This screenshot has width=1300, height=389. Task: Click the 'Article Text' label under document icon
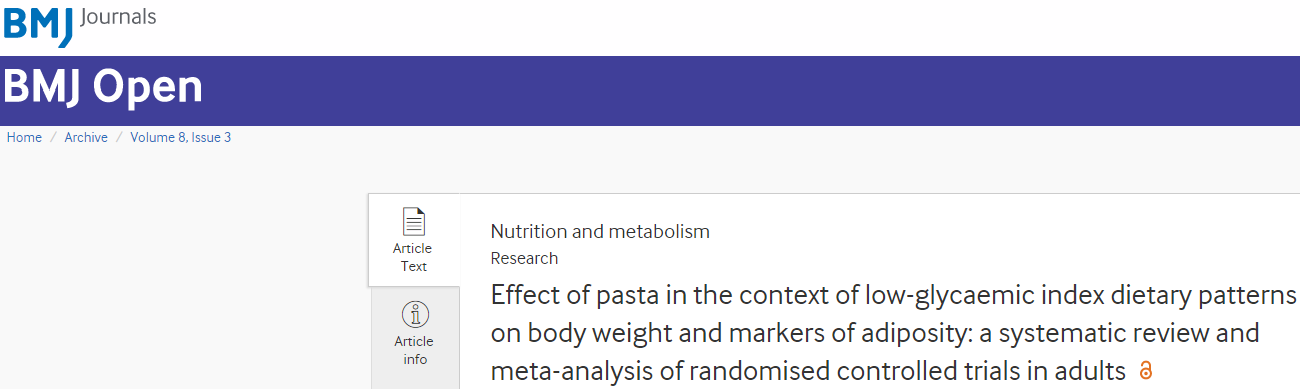(414, 257)
